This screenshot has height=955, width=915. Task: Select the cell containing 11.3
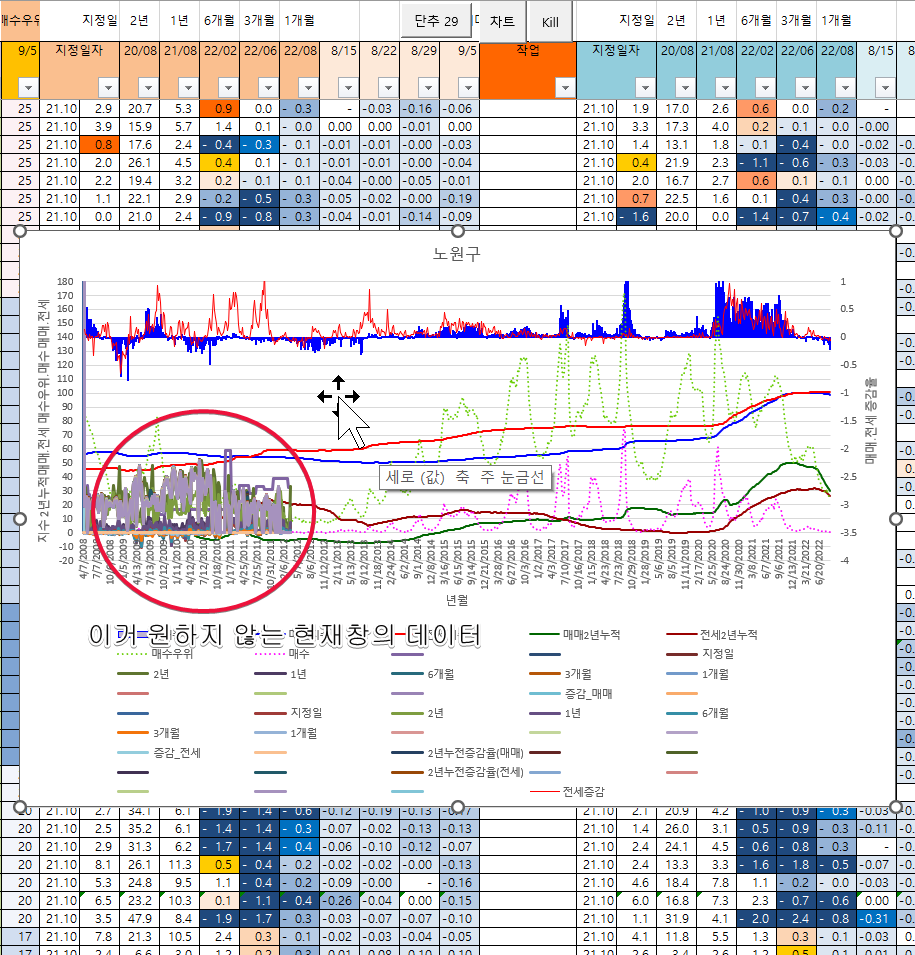coord(180,865)
